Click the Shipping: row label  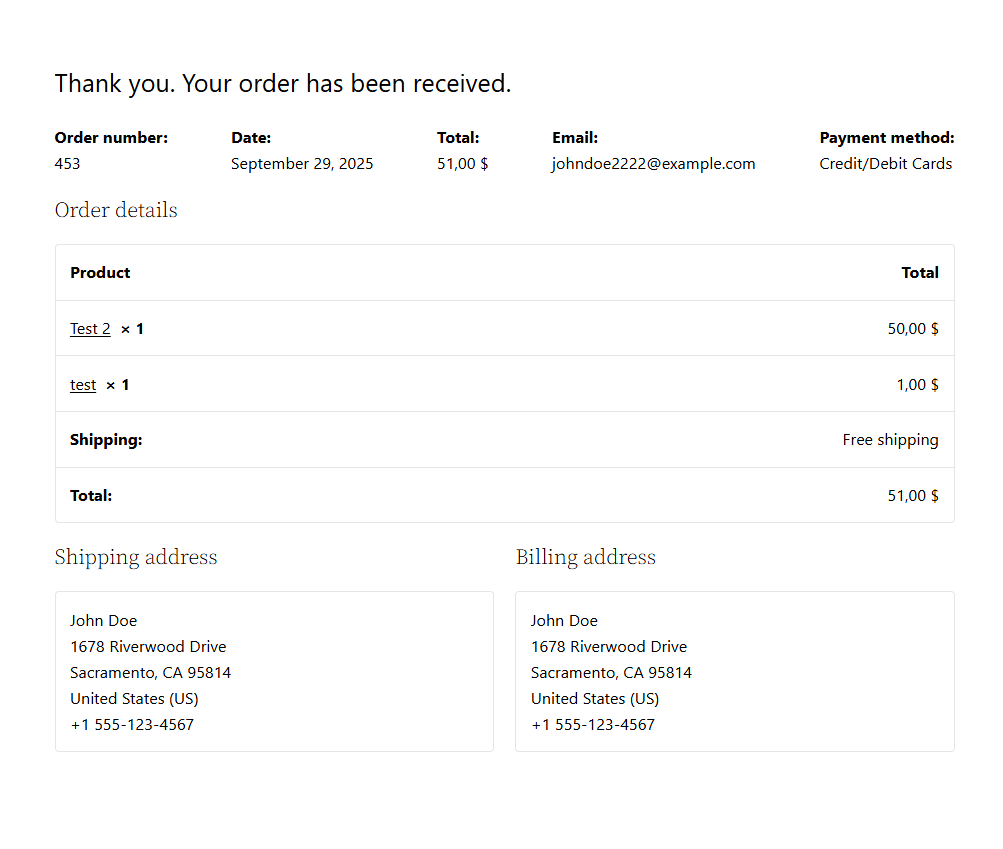[x=106, y=440]
